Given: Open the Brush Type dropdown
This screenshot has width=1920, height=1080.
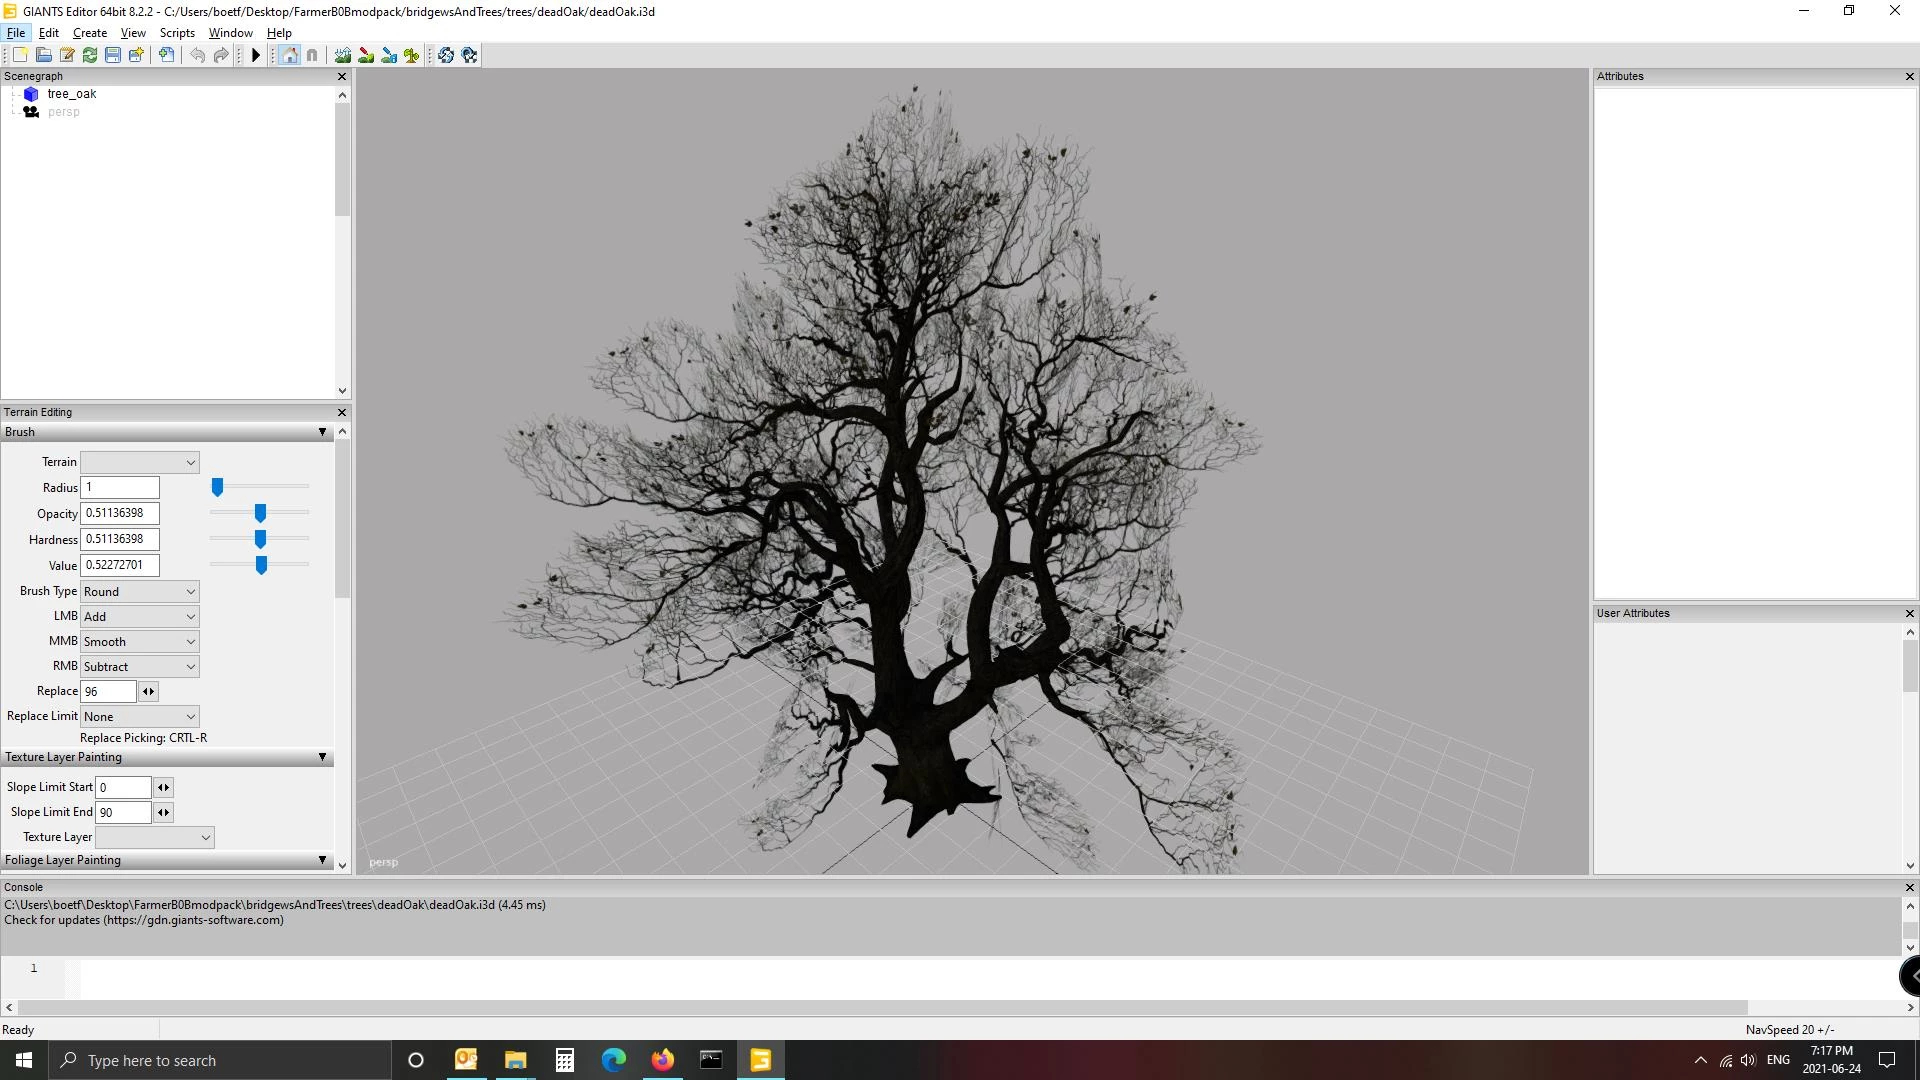Looking at the screenshot, I should 140,592.
